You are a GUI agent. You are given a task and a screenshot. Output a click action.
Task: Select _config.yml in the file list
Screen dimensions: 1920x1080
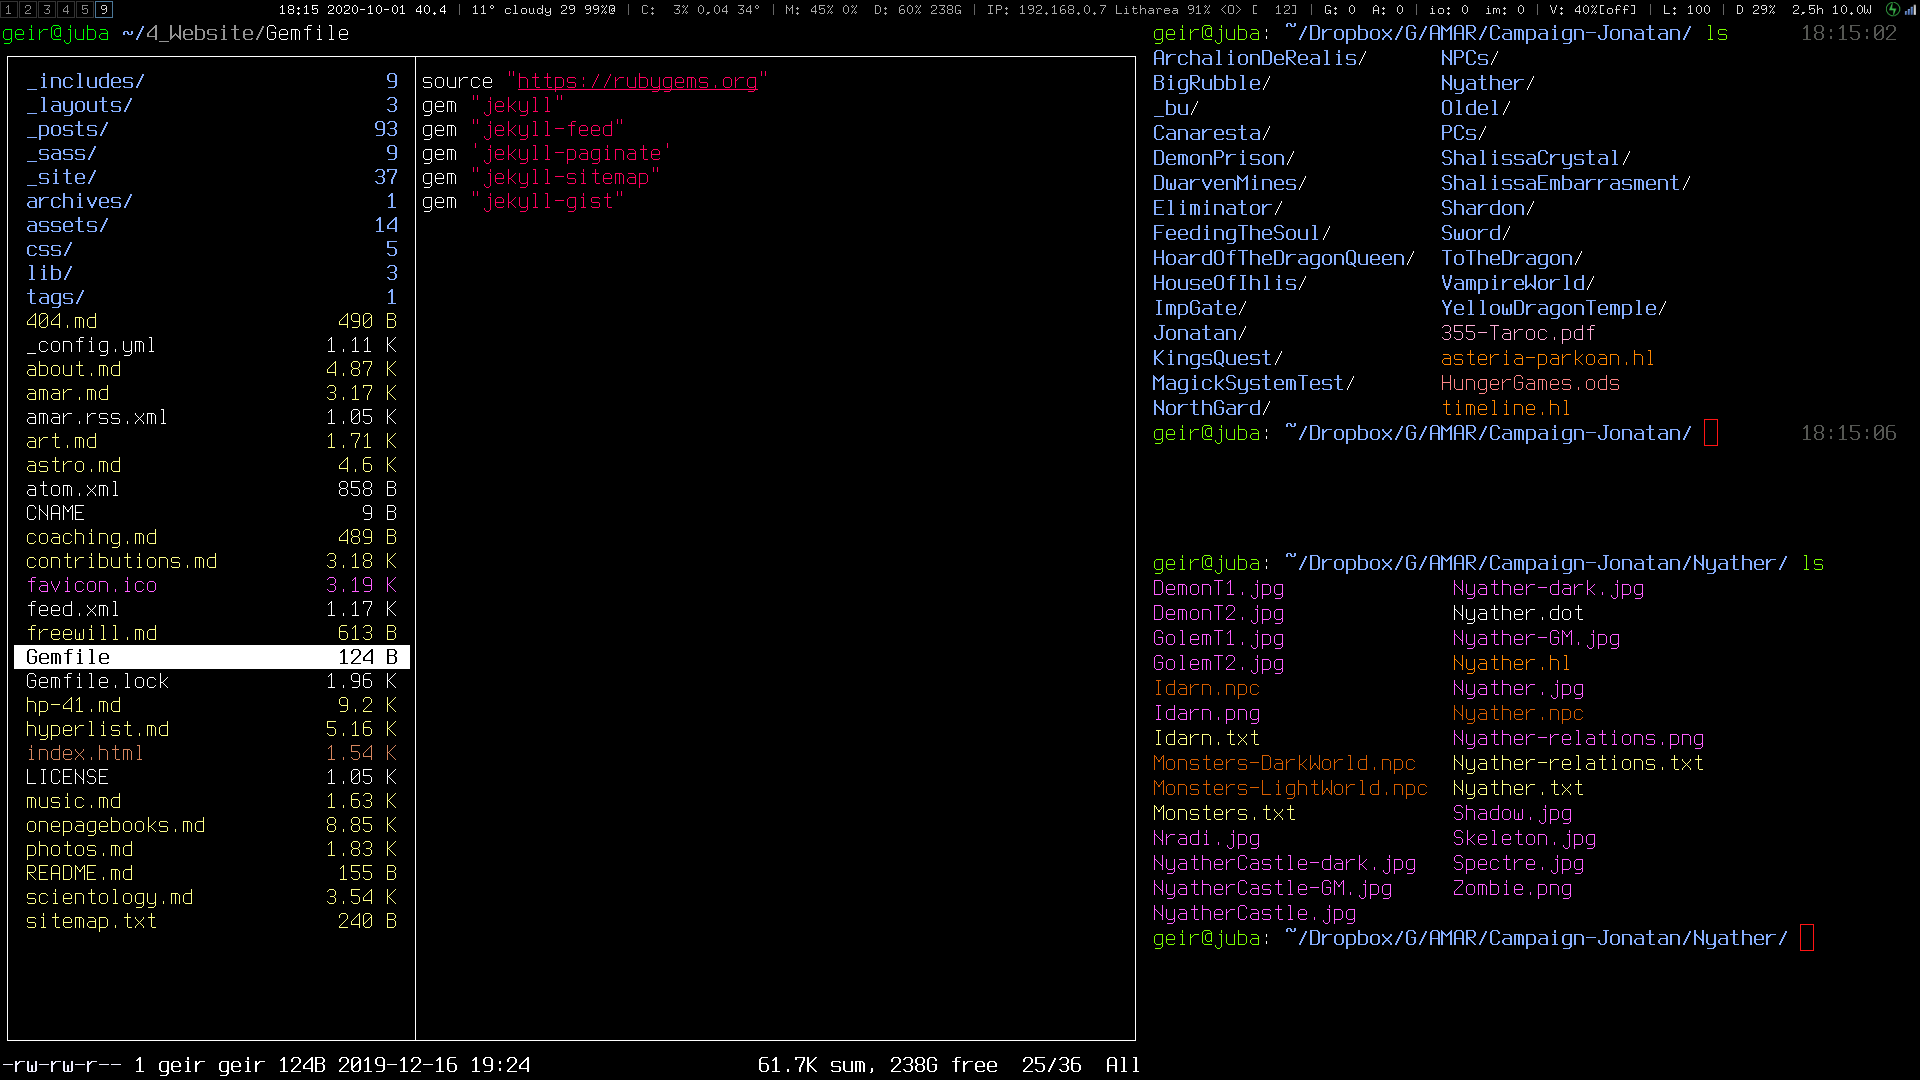[212, 345]
